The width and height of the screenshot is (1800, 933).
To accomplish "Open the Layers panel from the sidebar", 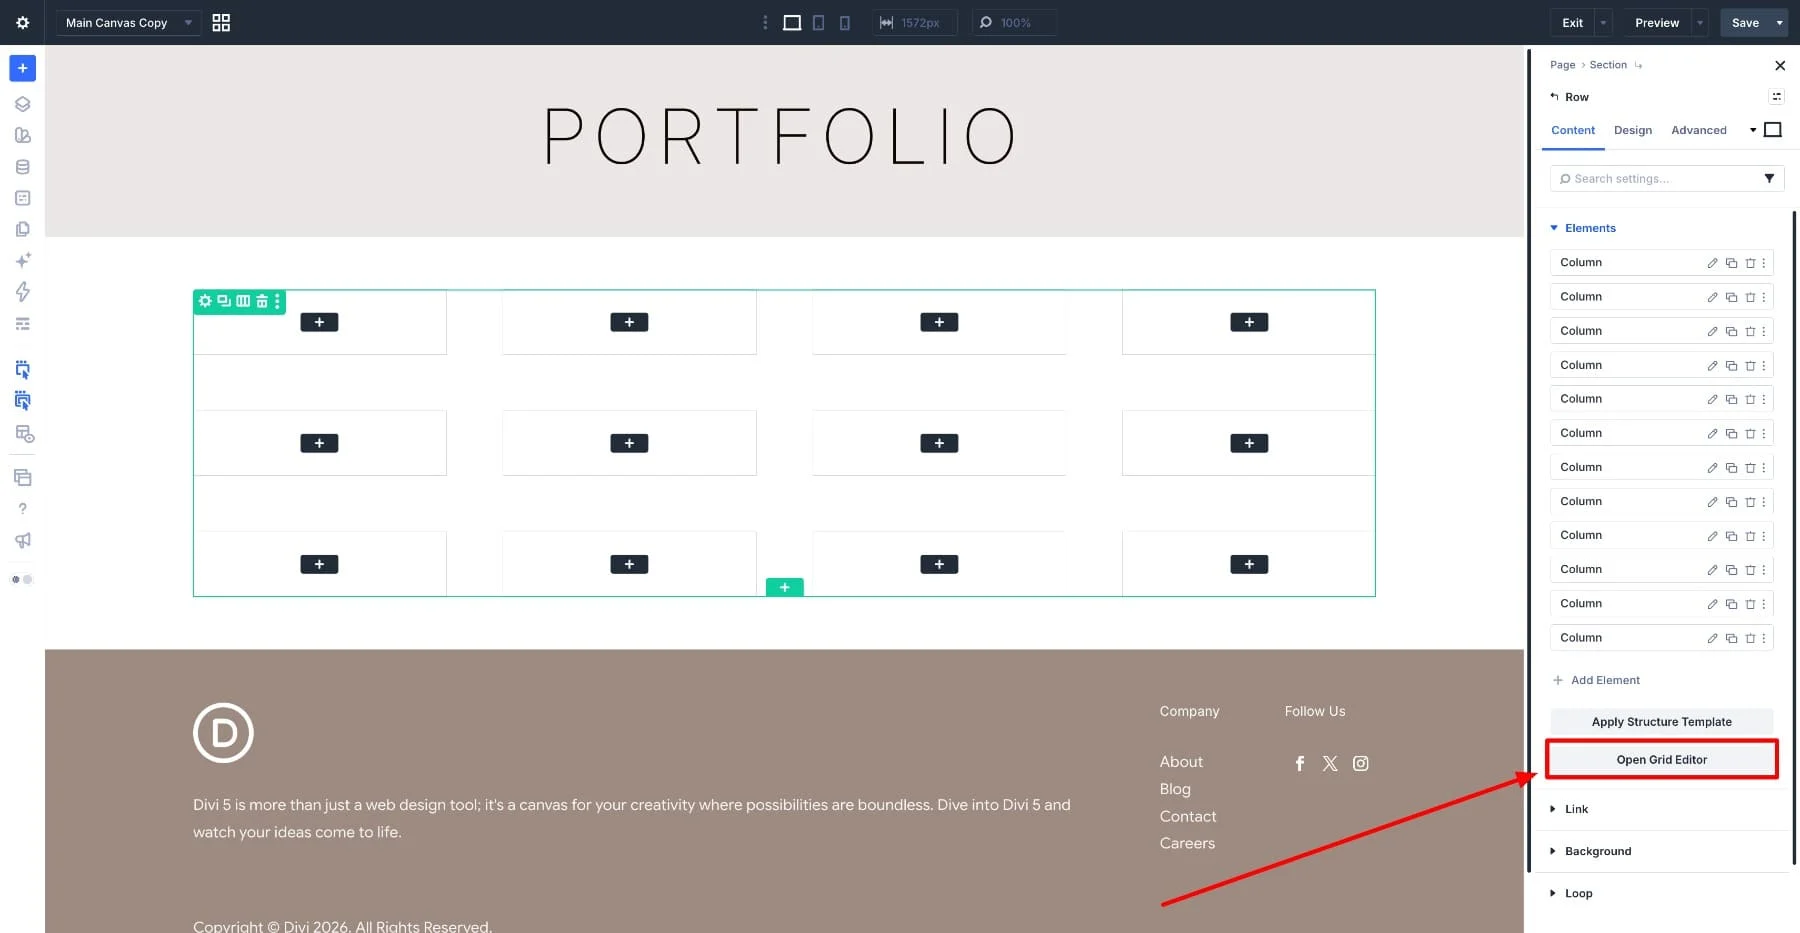I will pyautogui.click(x=22, y=104).
